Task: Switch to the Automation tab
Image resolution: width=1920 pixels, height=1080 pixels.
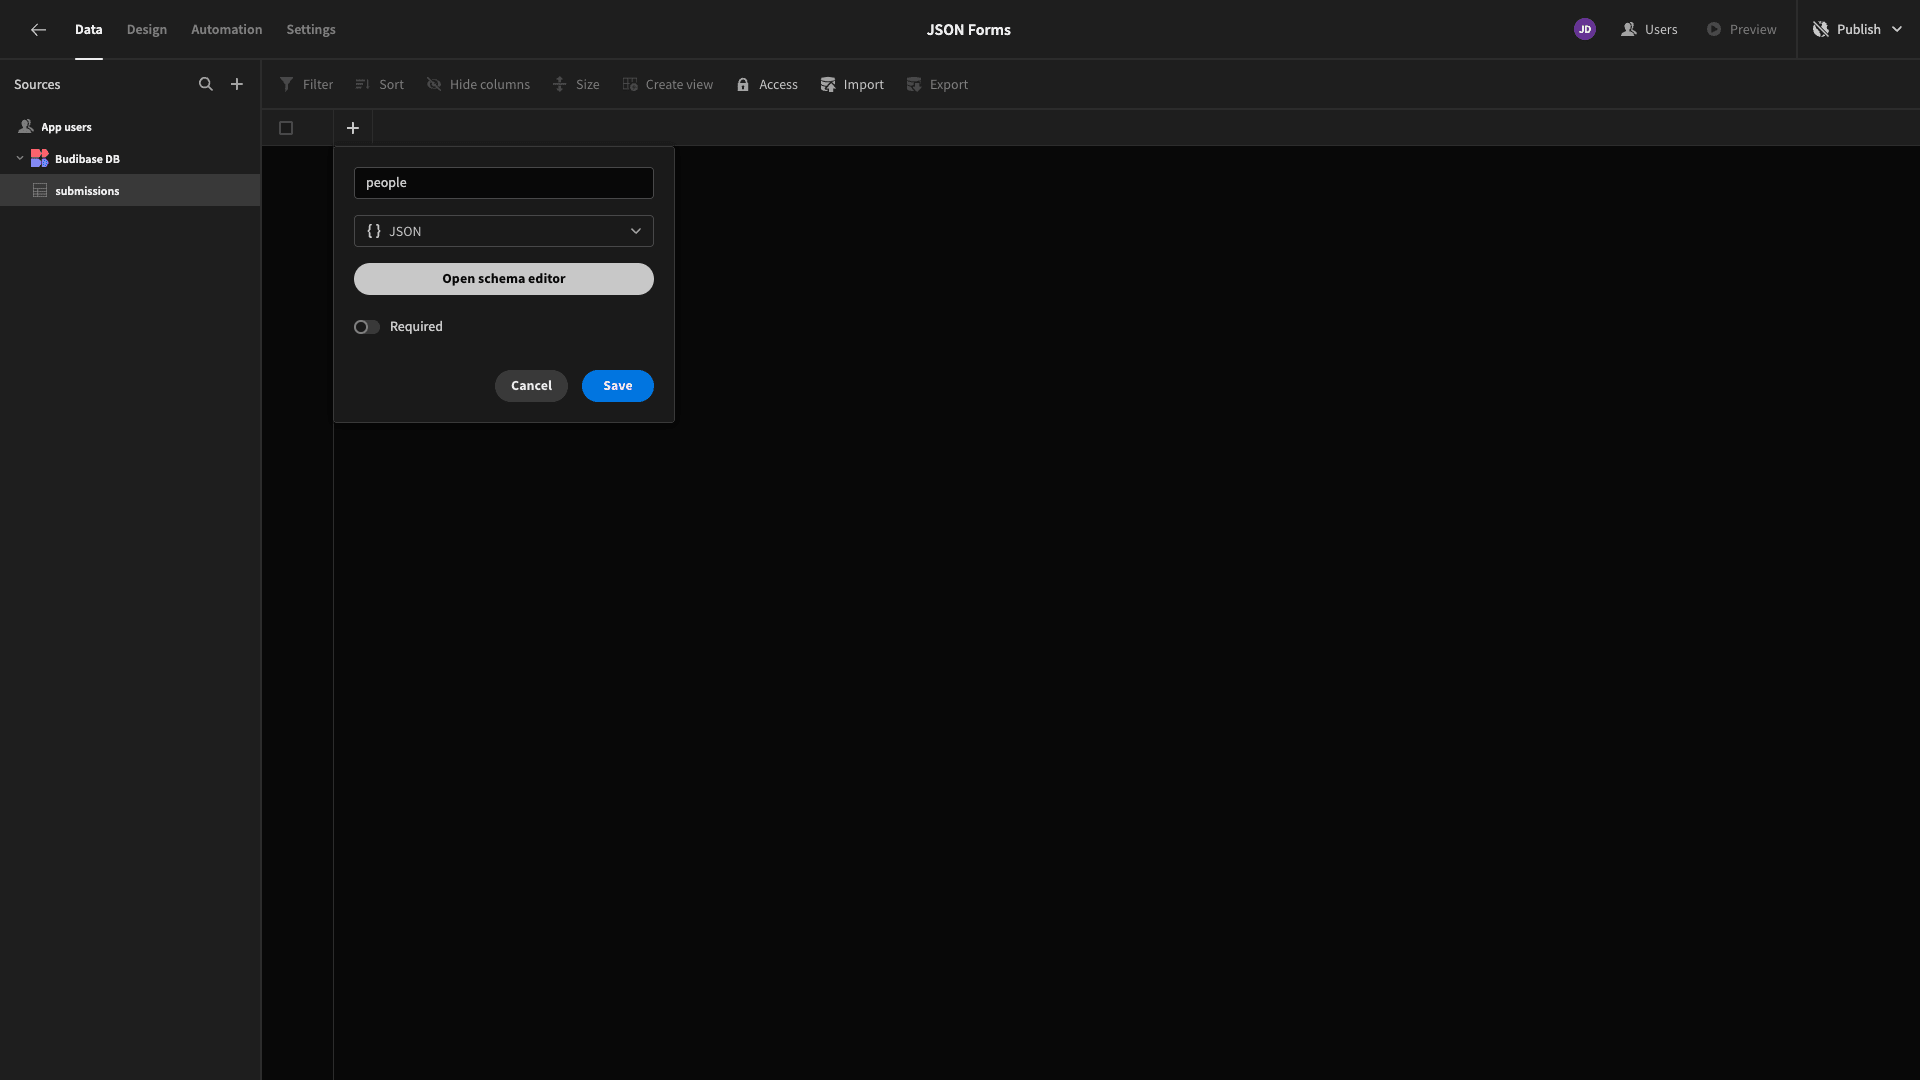Action: [x=227, y=30]
